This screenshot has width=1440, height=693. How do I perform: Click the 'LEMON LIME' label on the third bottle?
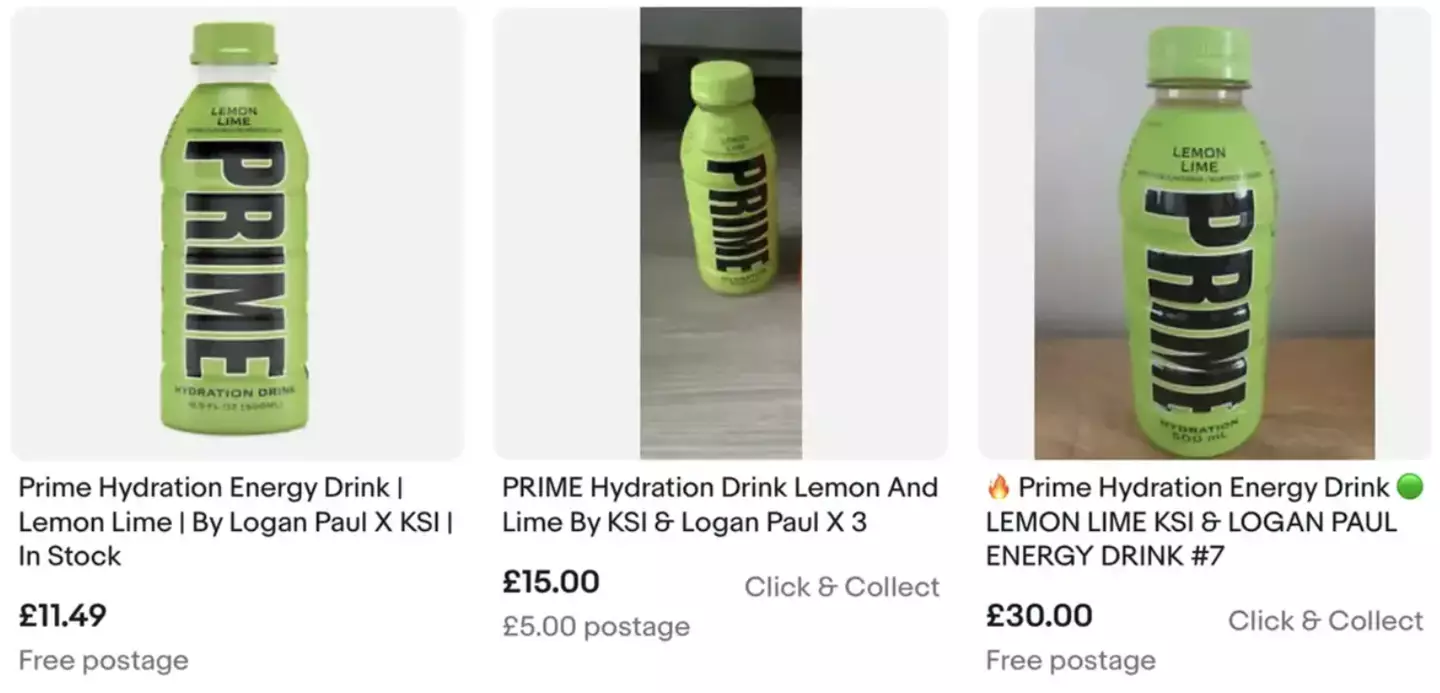click(1198, 160)
